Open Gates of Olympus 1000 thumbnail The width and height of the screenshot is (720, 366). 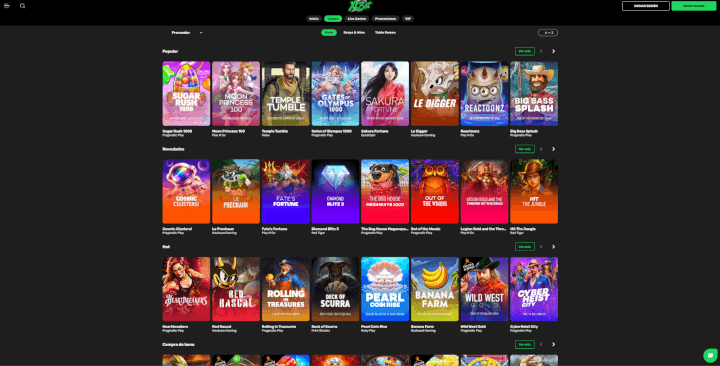[x=336, y=94]
